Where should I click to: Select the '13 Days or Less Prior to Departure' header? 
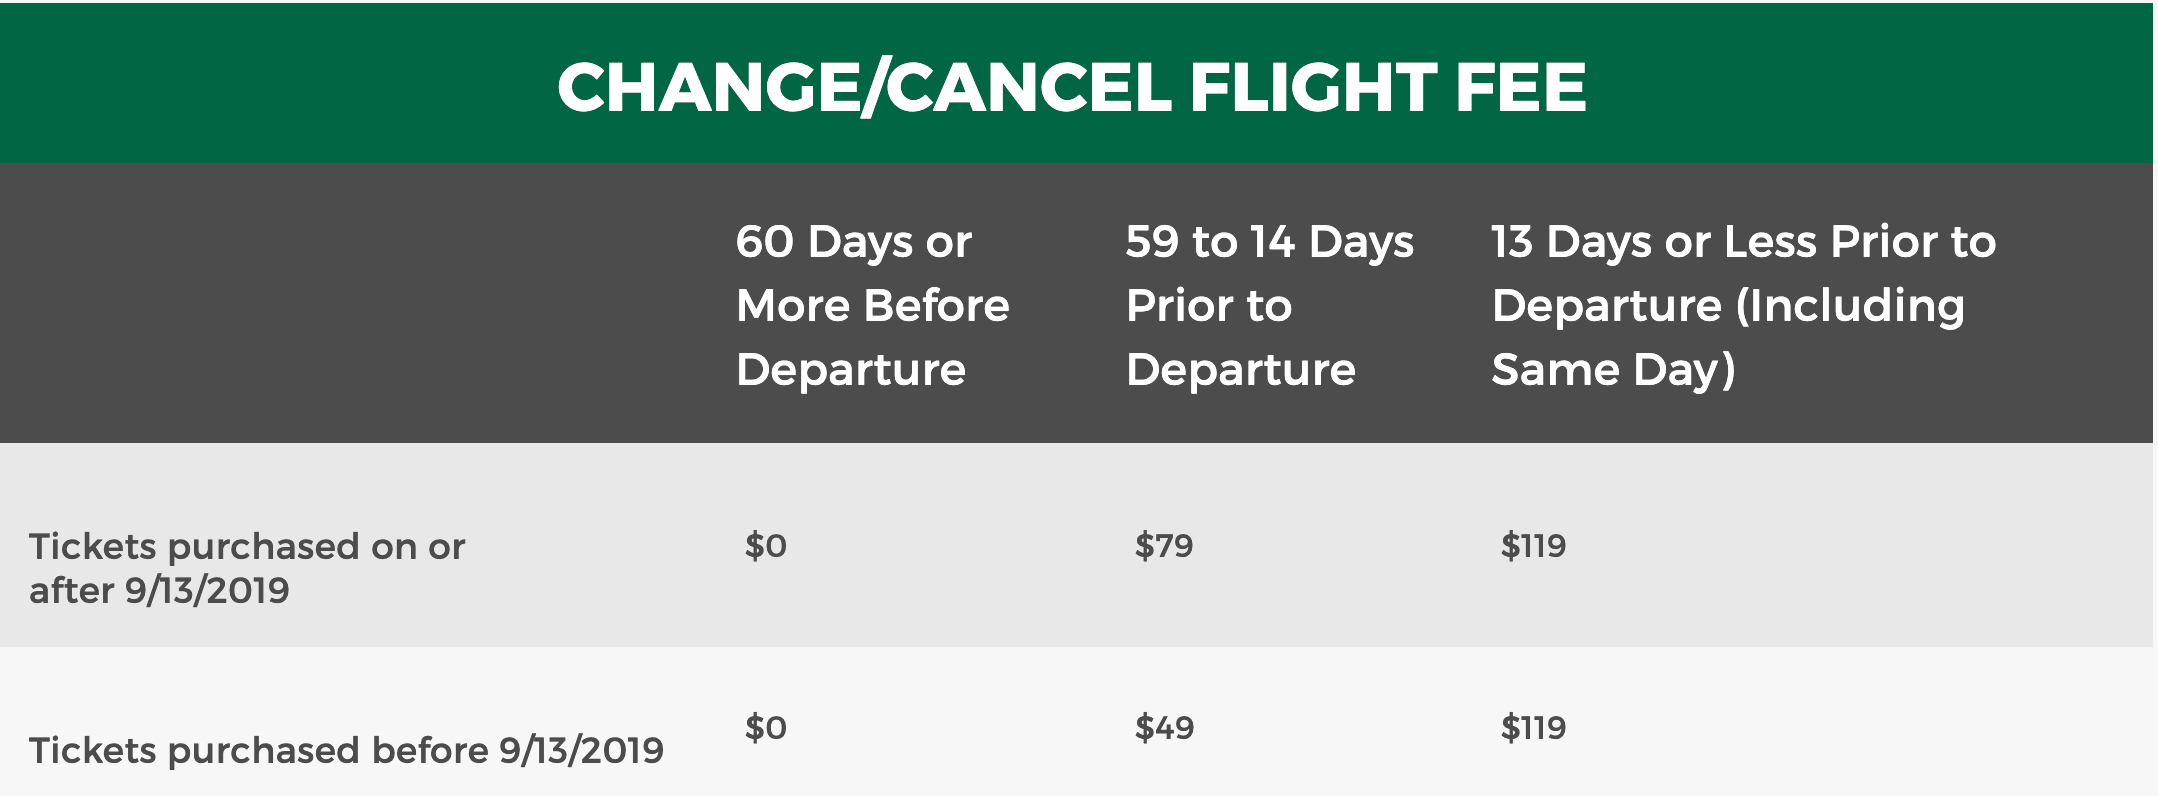(1743, 305)
